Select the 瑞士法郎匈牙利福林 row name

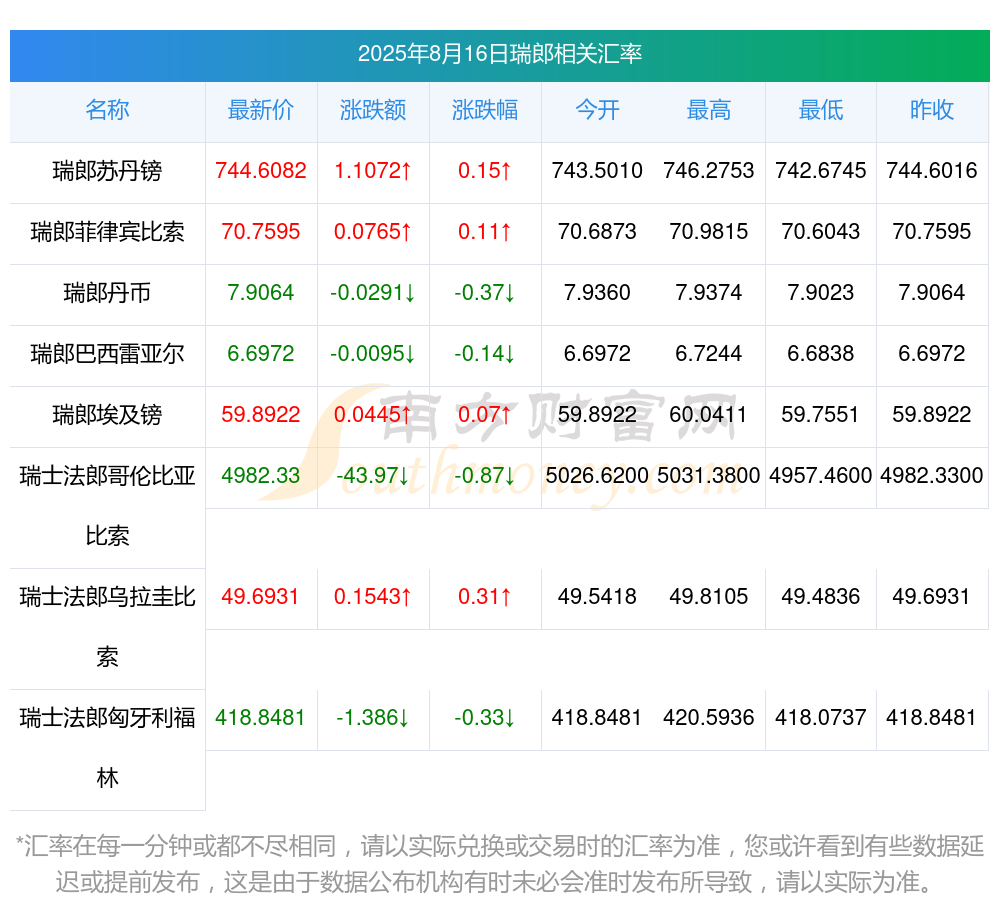point(107,748)
